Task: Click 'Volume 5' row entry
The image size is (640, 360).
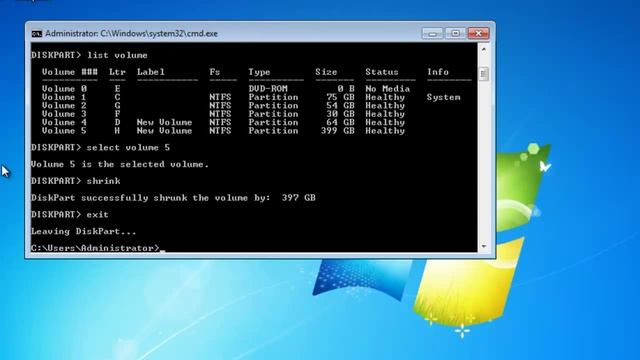Action: [x=64, y=131]
